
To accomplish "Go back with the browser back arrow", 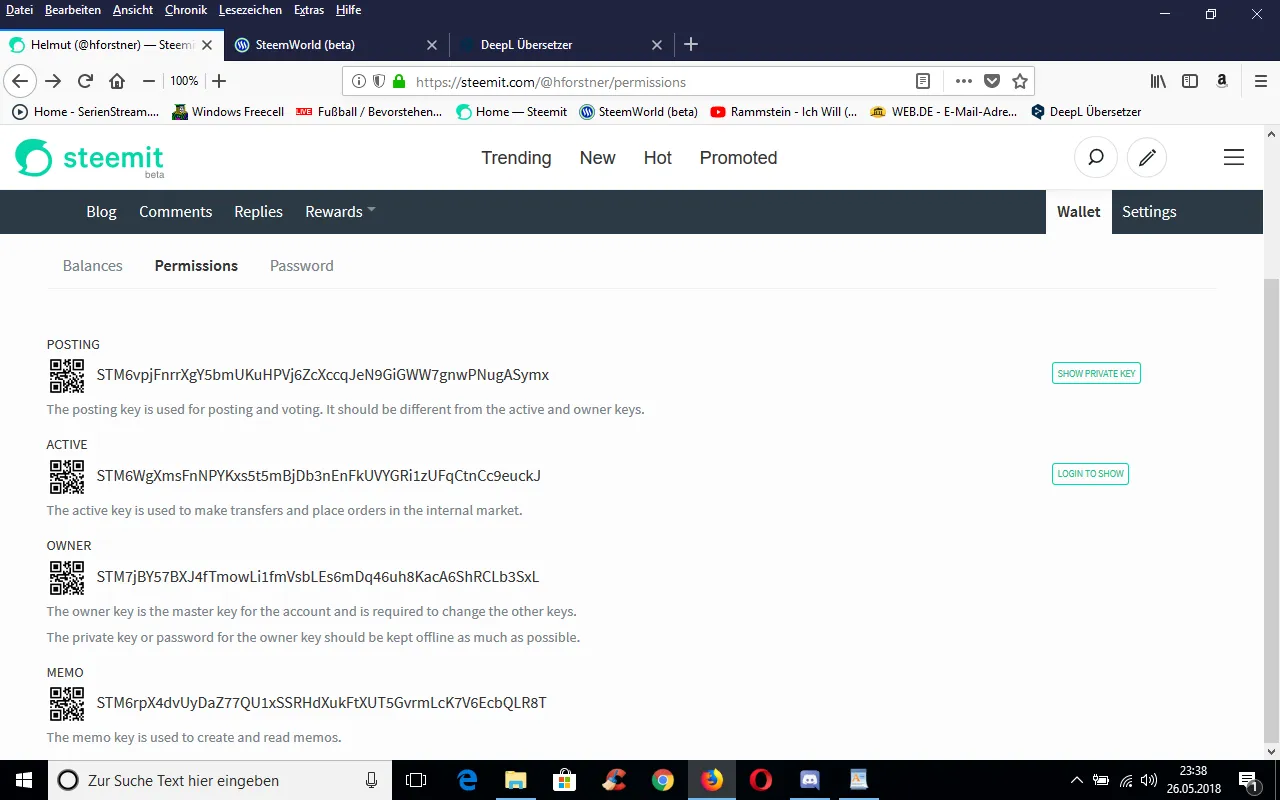I will click(x=21, y=81).
